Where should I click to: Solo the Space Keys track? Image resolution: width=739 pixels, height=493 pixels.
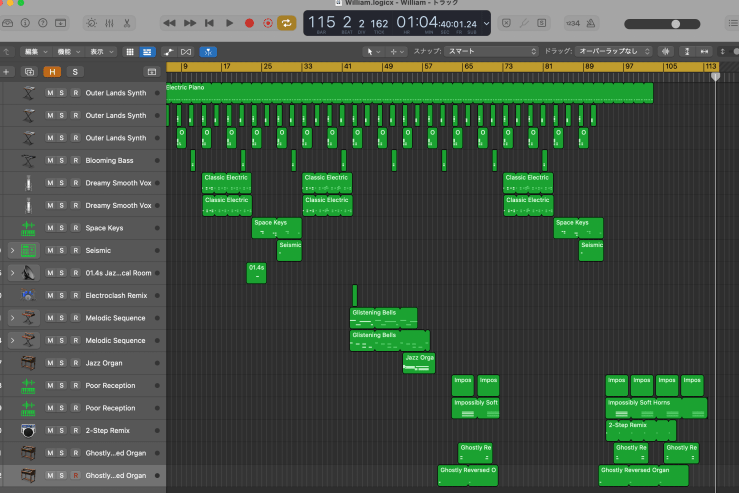click(62, 228)
